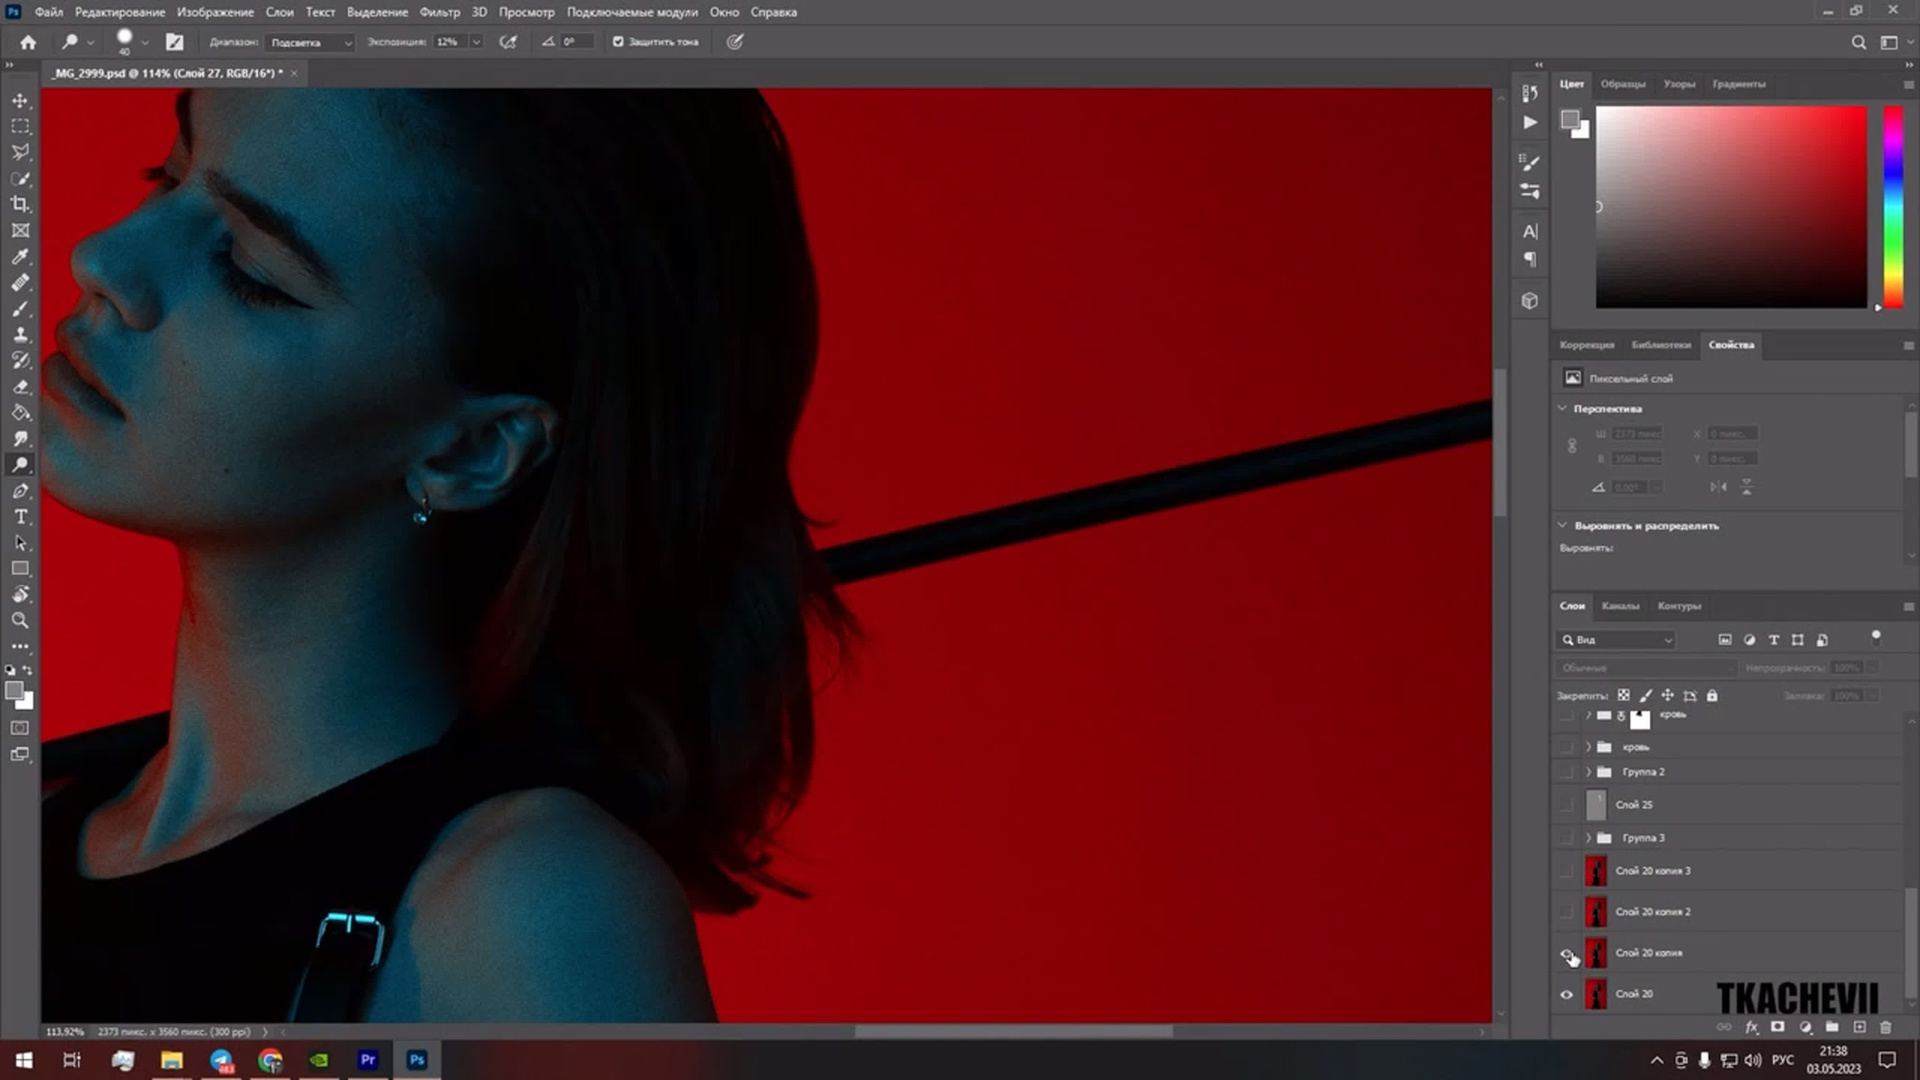The width and height of the screenshot is (1920, 1080).
Task: Select the Eyedropper tool
Action: (x=20, y=256)
